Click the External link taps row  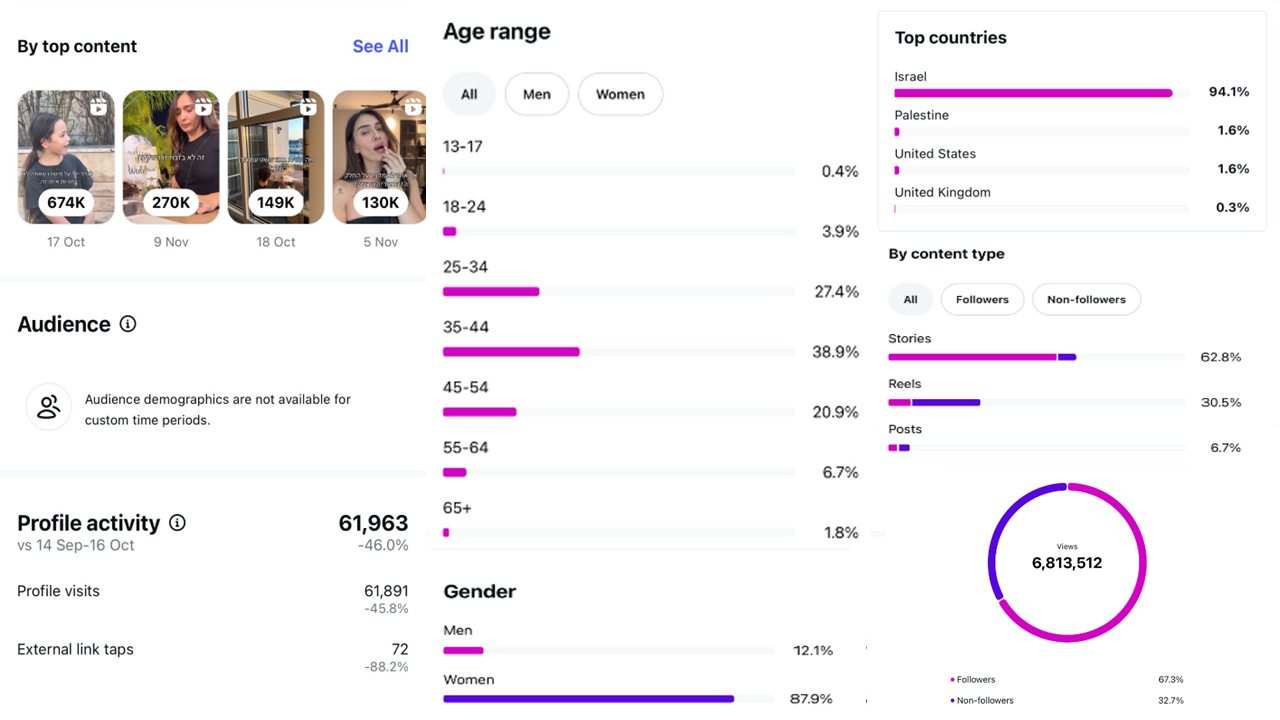point(212,656)
